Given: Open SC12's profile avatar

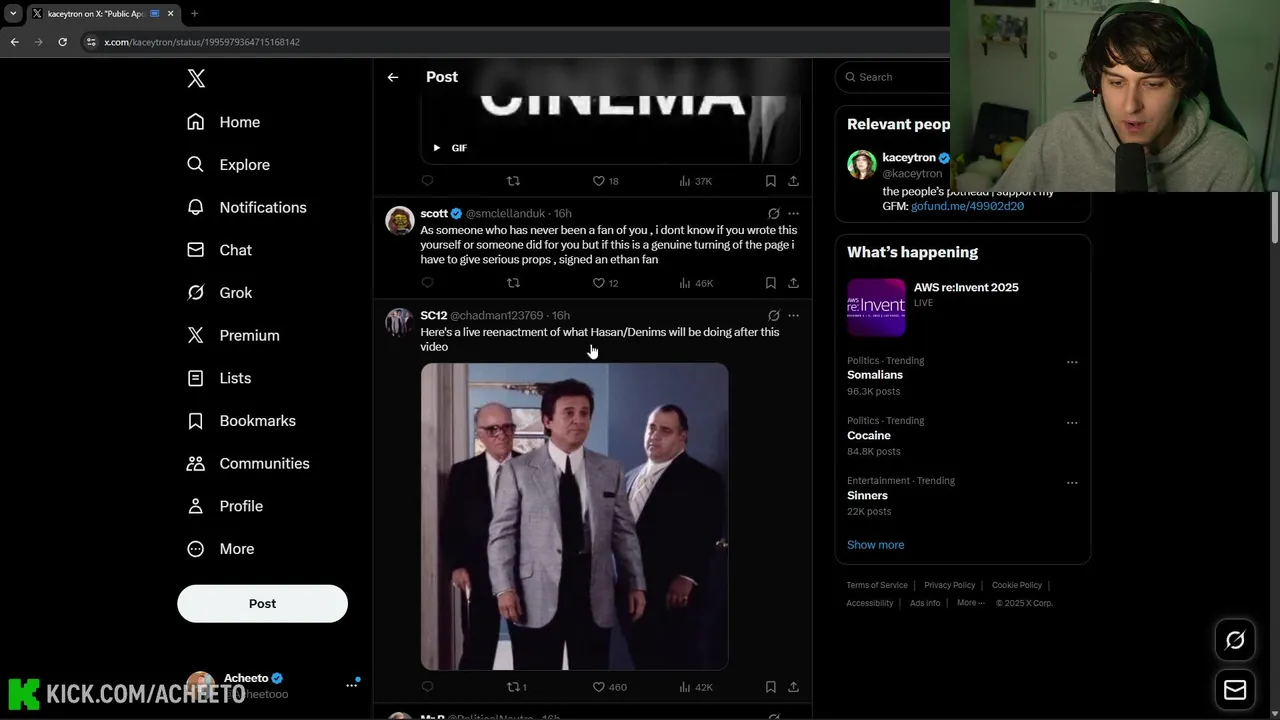Looking at the screenshot, I should coord(400,322).
